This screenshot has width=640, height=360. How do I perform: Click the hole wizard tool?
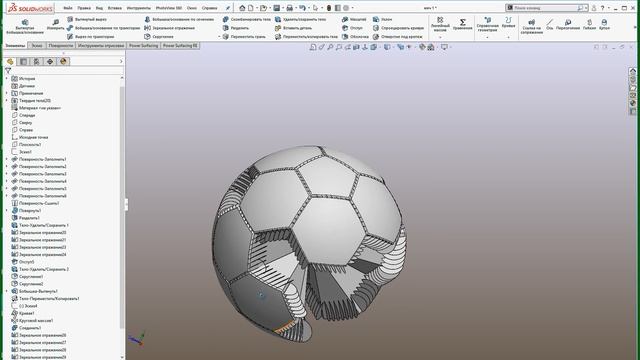(x=398, y=36)
